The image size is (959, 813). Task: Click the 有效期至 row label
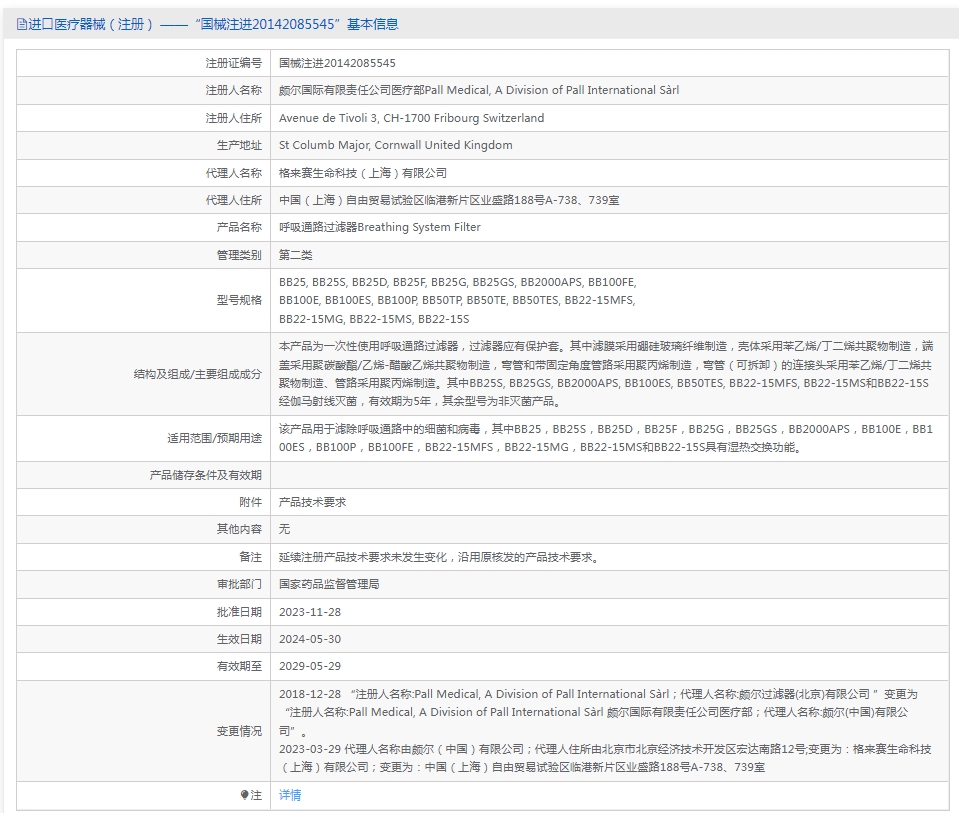pos(239,666)
